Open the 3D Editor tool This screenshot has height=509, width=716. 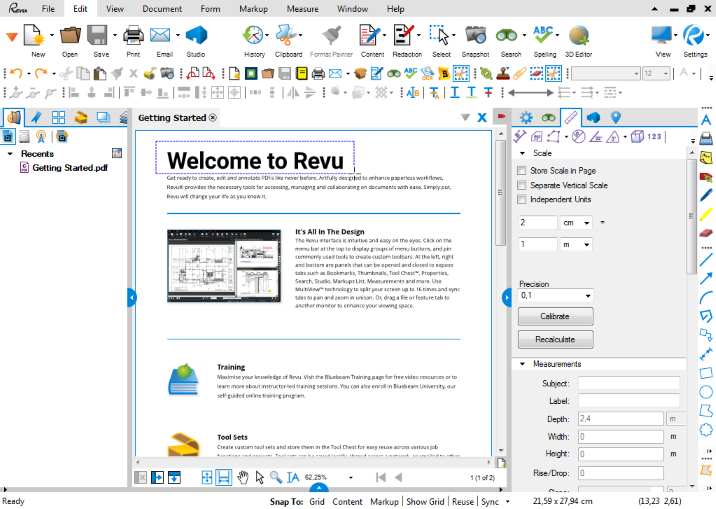(578, 37)
